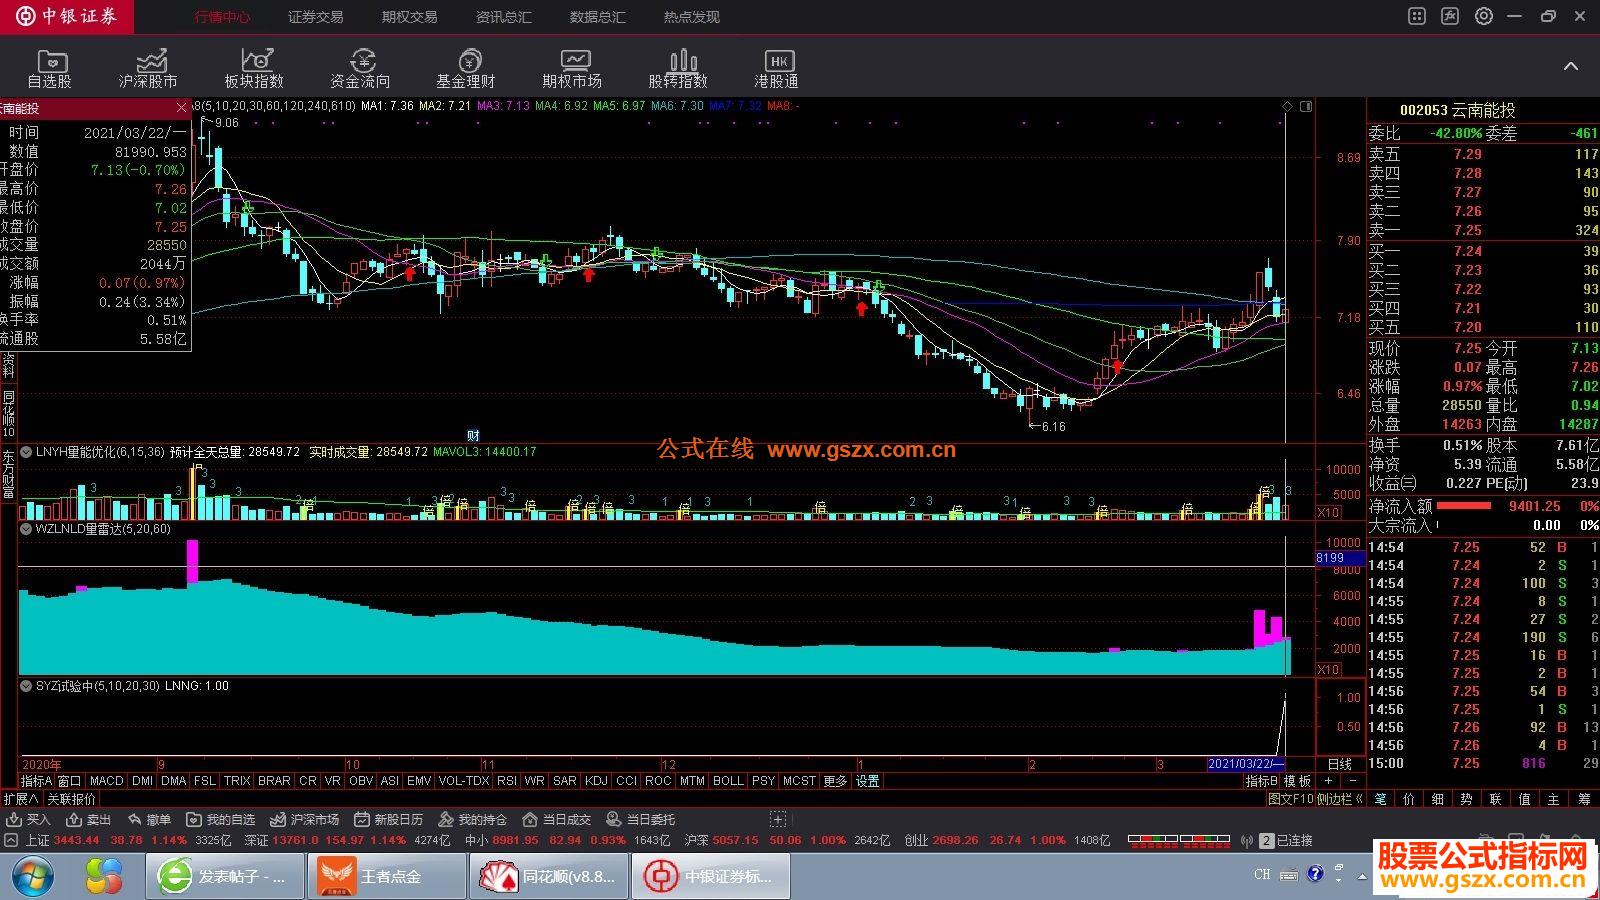Select the KDJ indicator
1600x900 pixels.
pyautogui.click(x=596, y=781)
